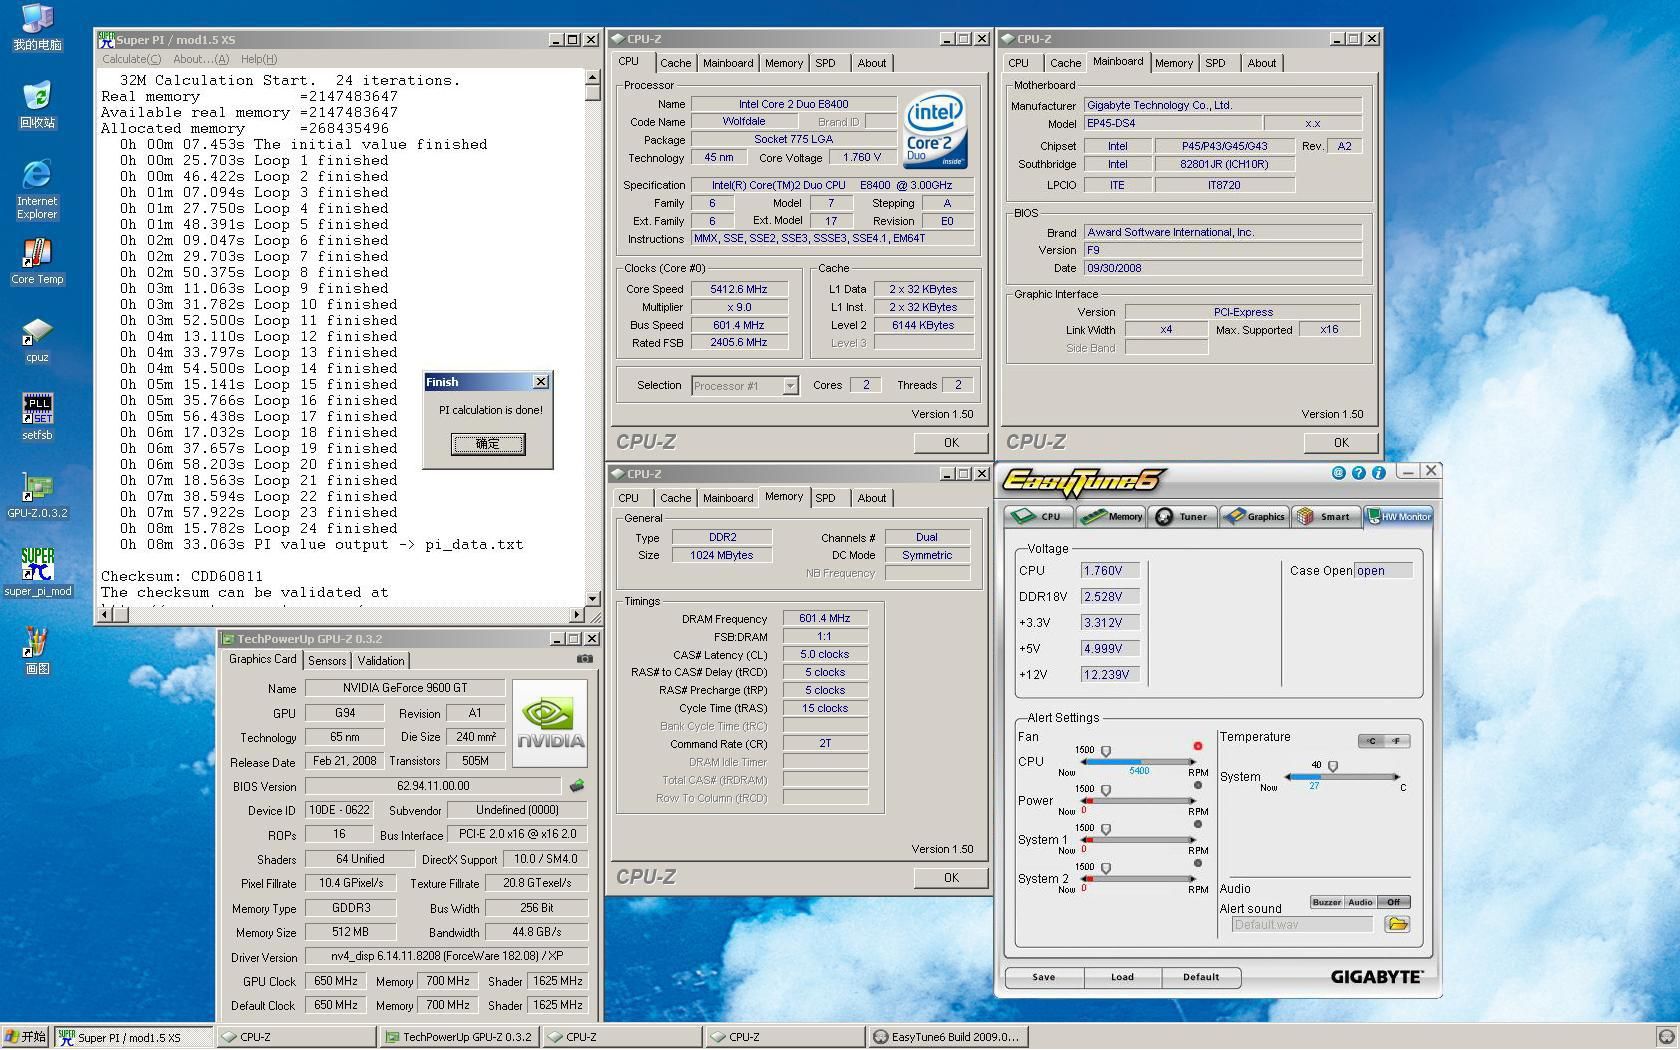The image size is (1680, 1050).
Task: Switch temperature unit to Celsius
Action: click(1371, 741)
